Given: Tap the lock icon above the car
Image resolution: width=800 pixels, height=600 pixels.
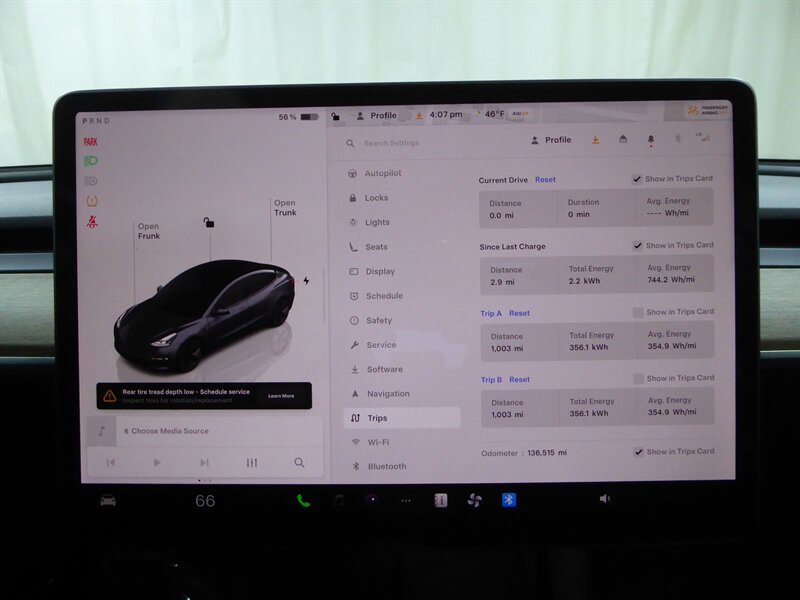Looking at the screenshot, I should (x=209, y=222).
